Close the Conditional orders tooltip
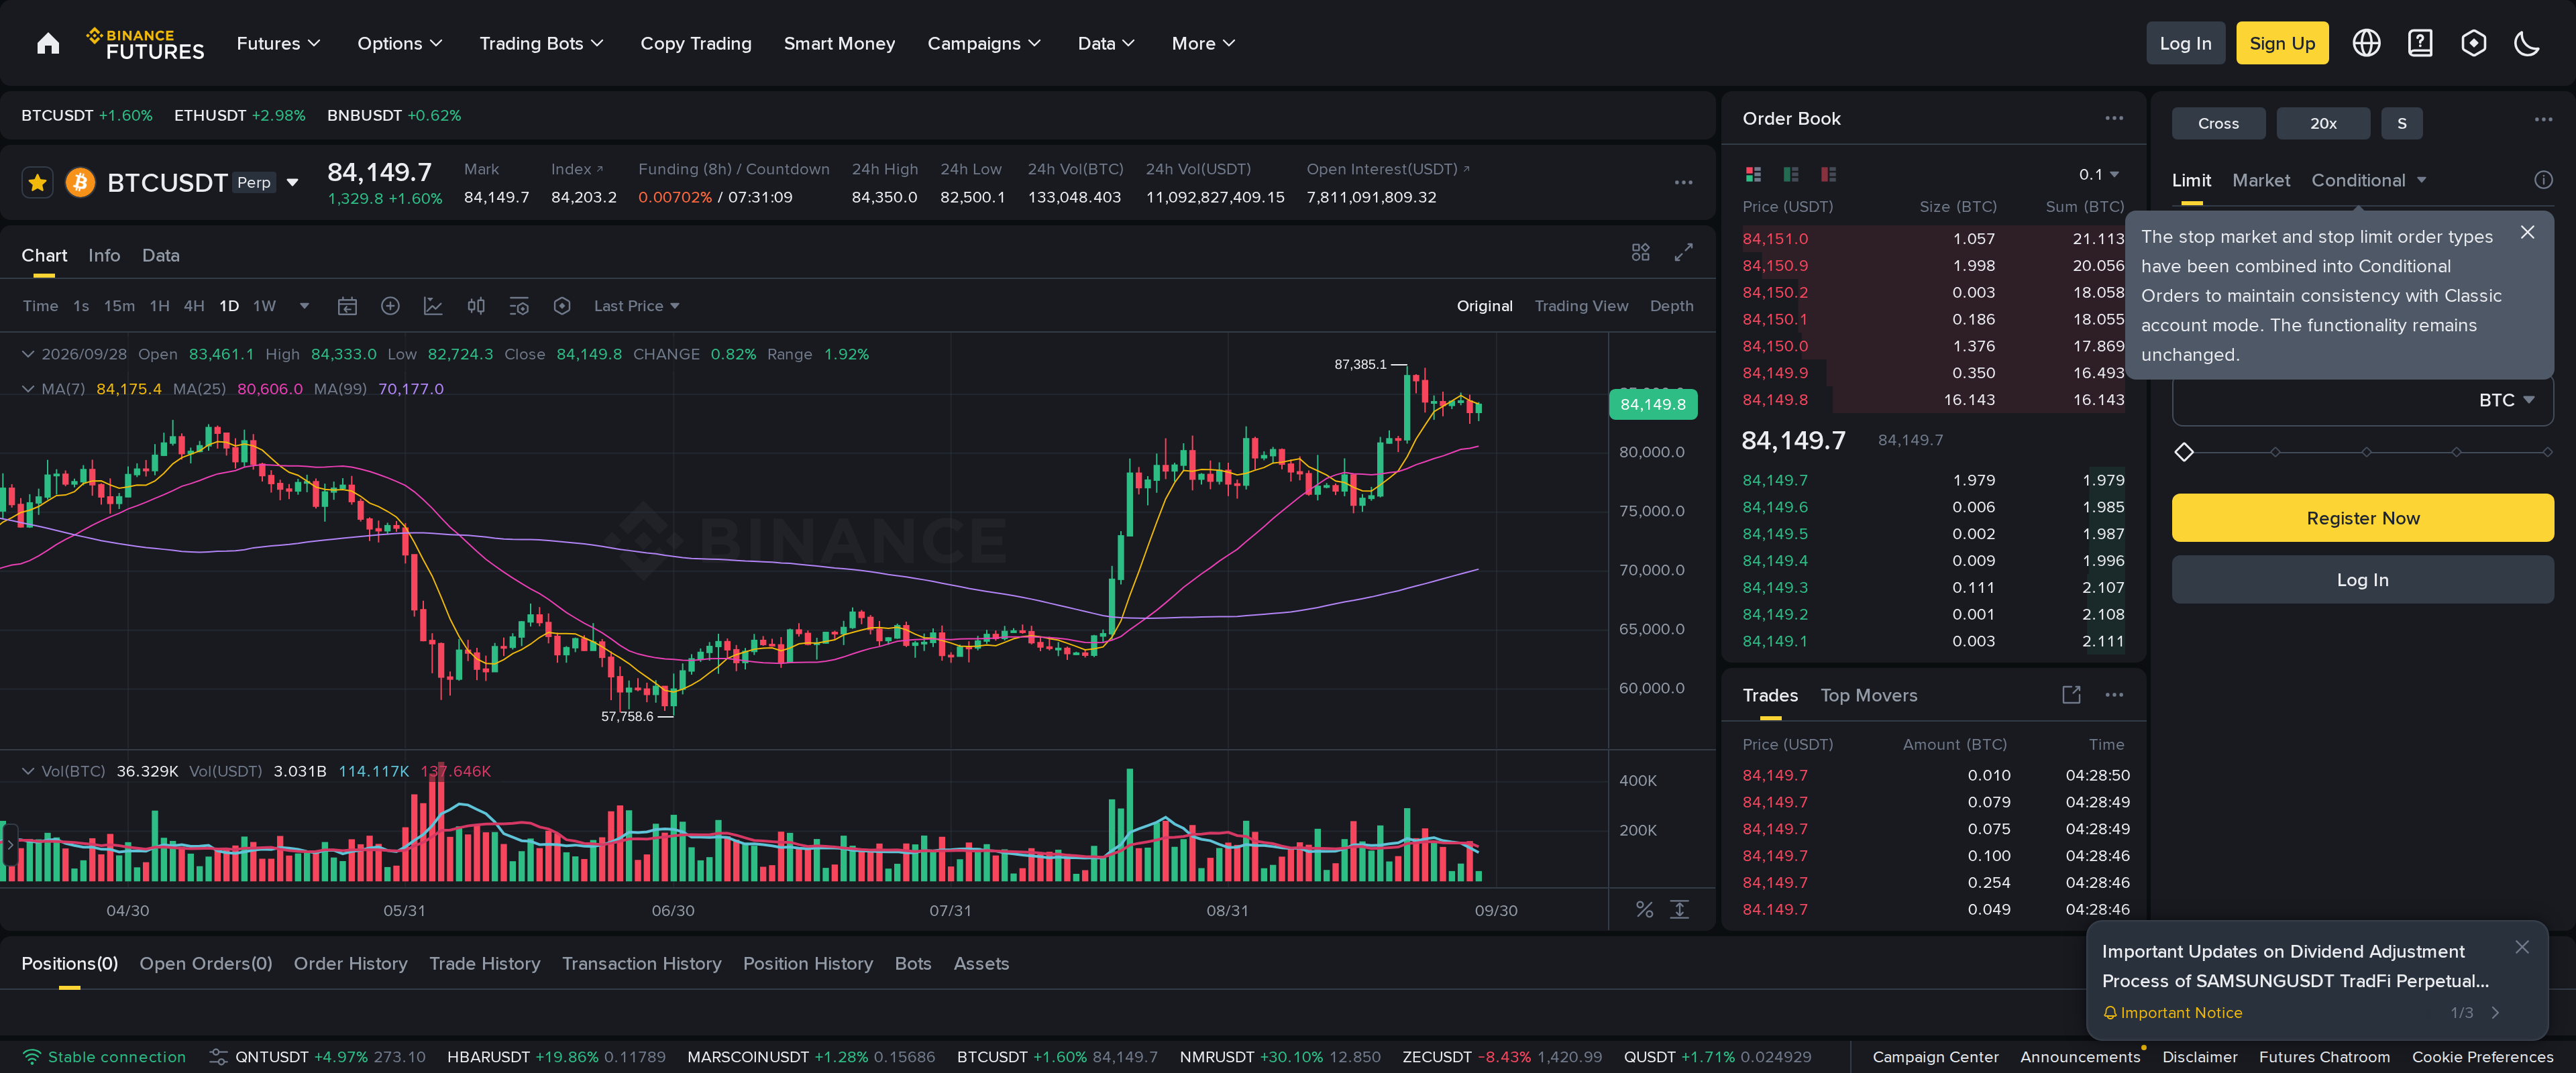The height and width of the screenshot is (1073, 2576). pos(2527,232)
